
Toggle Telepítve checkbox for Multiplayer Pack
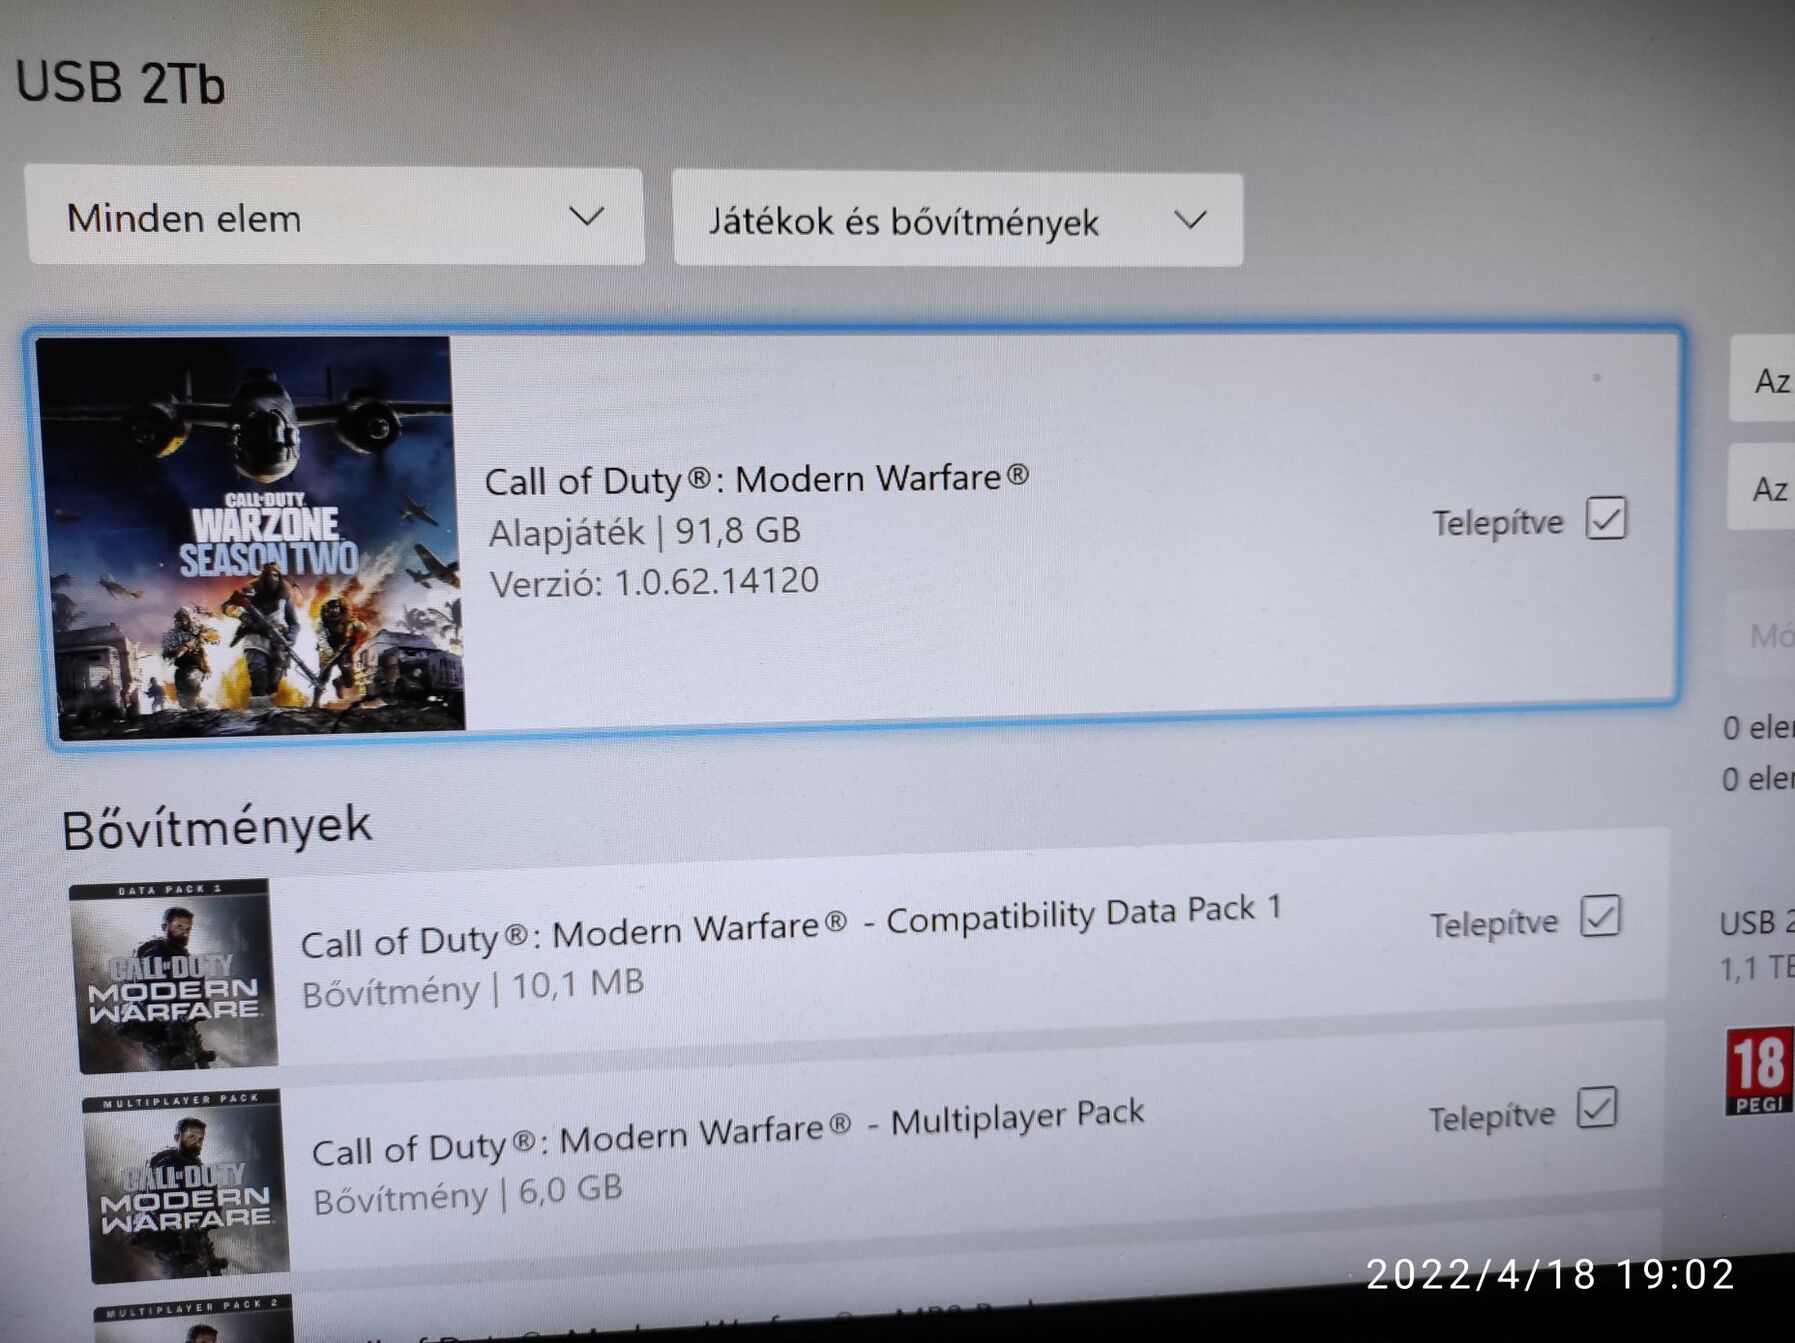tap(1597, 1108)
